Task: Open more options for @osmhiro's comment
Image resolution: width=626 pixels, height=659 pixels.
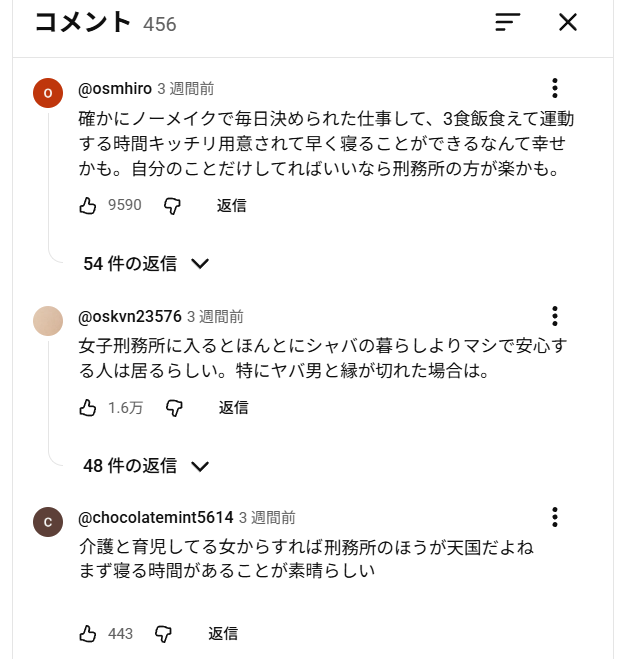Action: [555, 88]
